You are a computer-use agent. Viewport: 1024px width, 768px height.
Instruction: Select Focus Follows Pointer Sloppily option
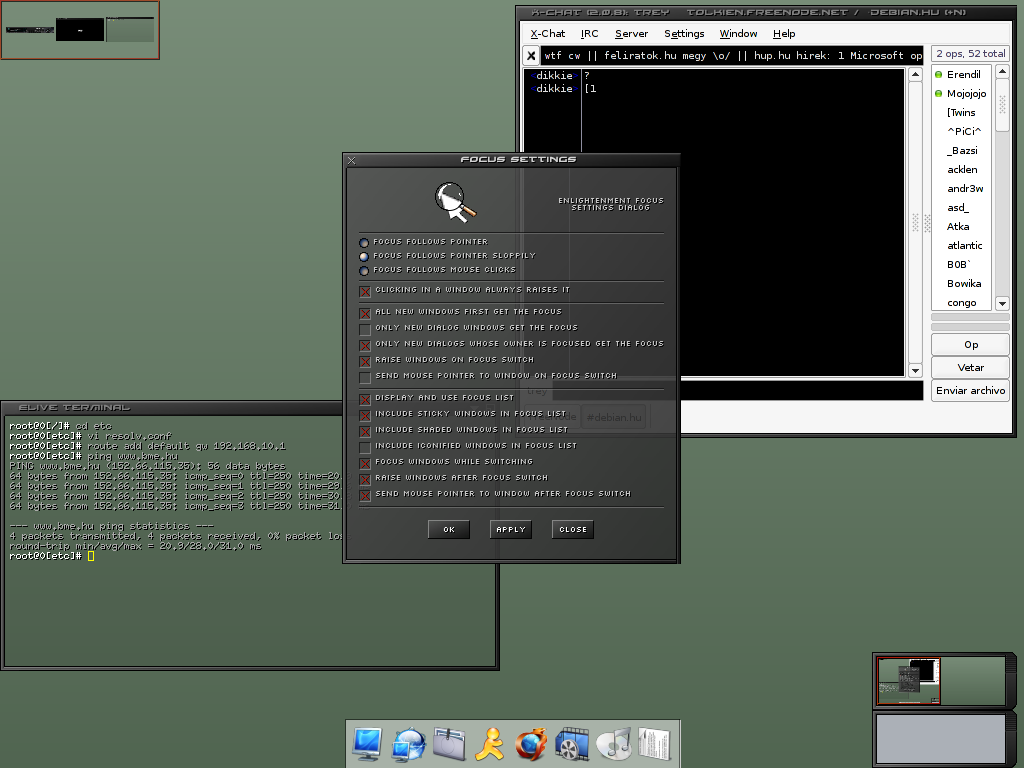[364, 257]
